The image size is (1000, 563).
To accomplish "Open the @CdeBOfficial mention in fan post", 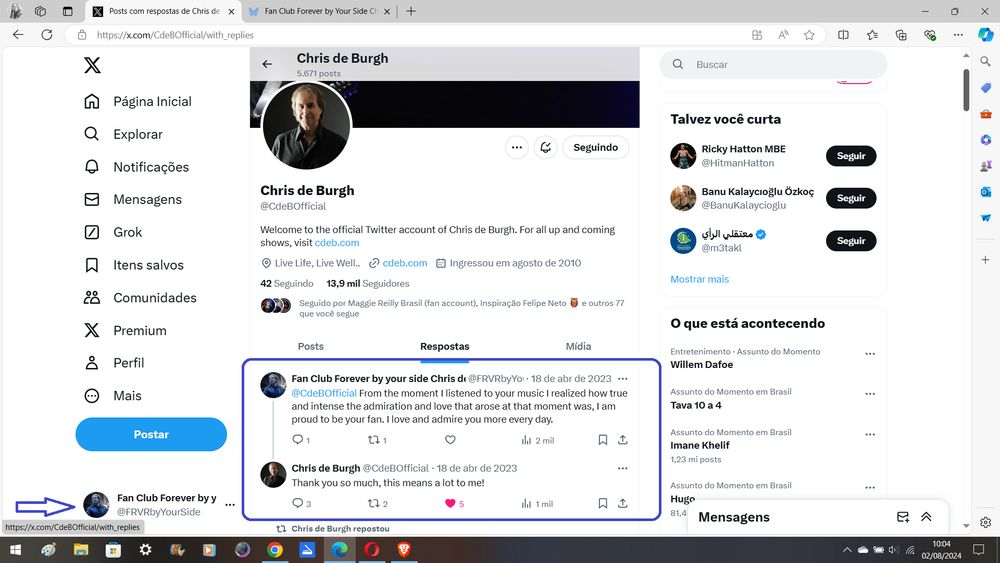I will coord(324,393).
